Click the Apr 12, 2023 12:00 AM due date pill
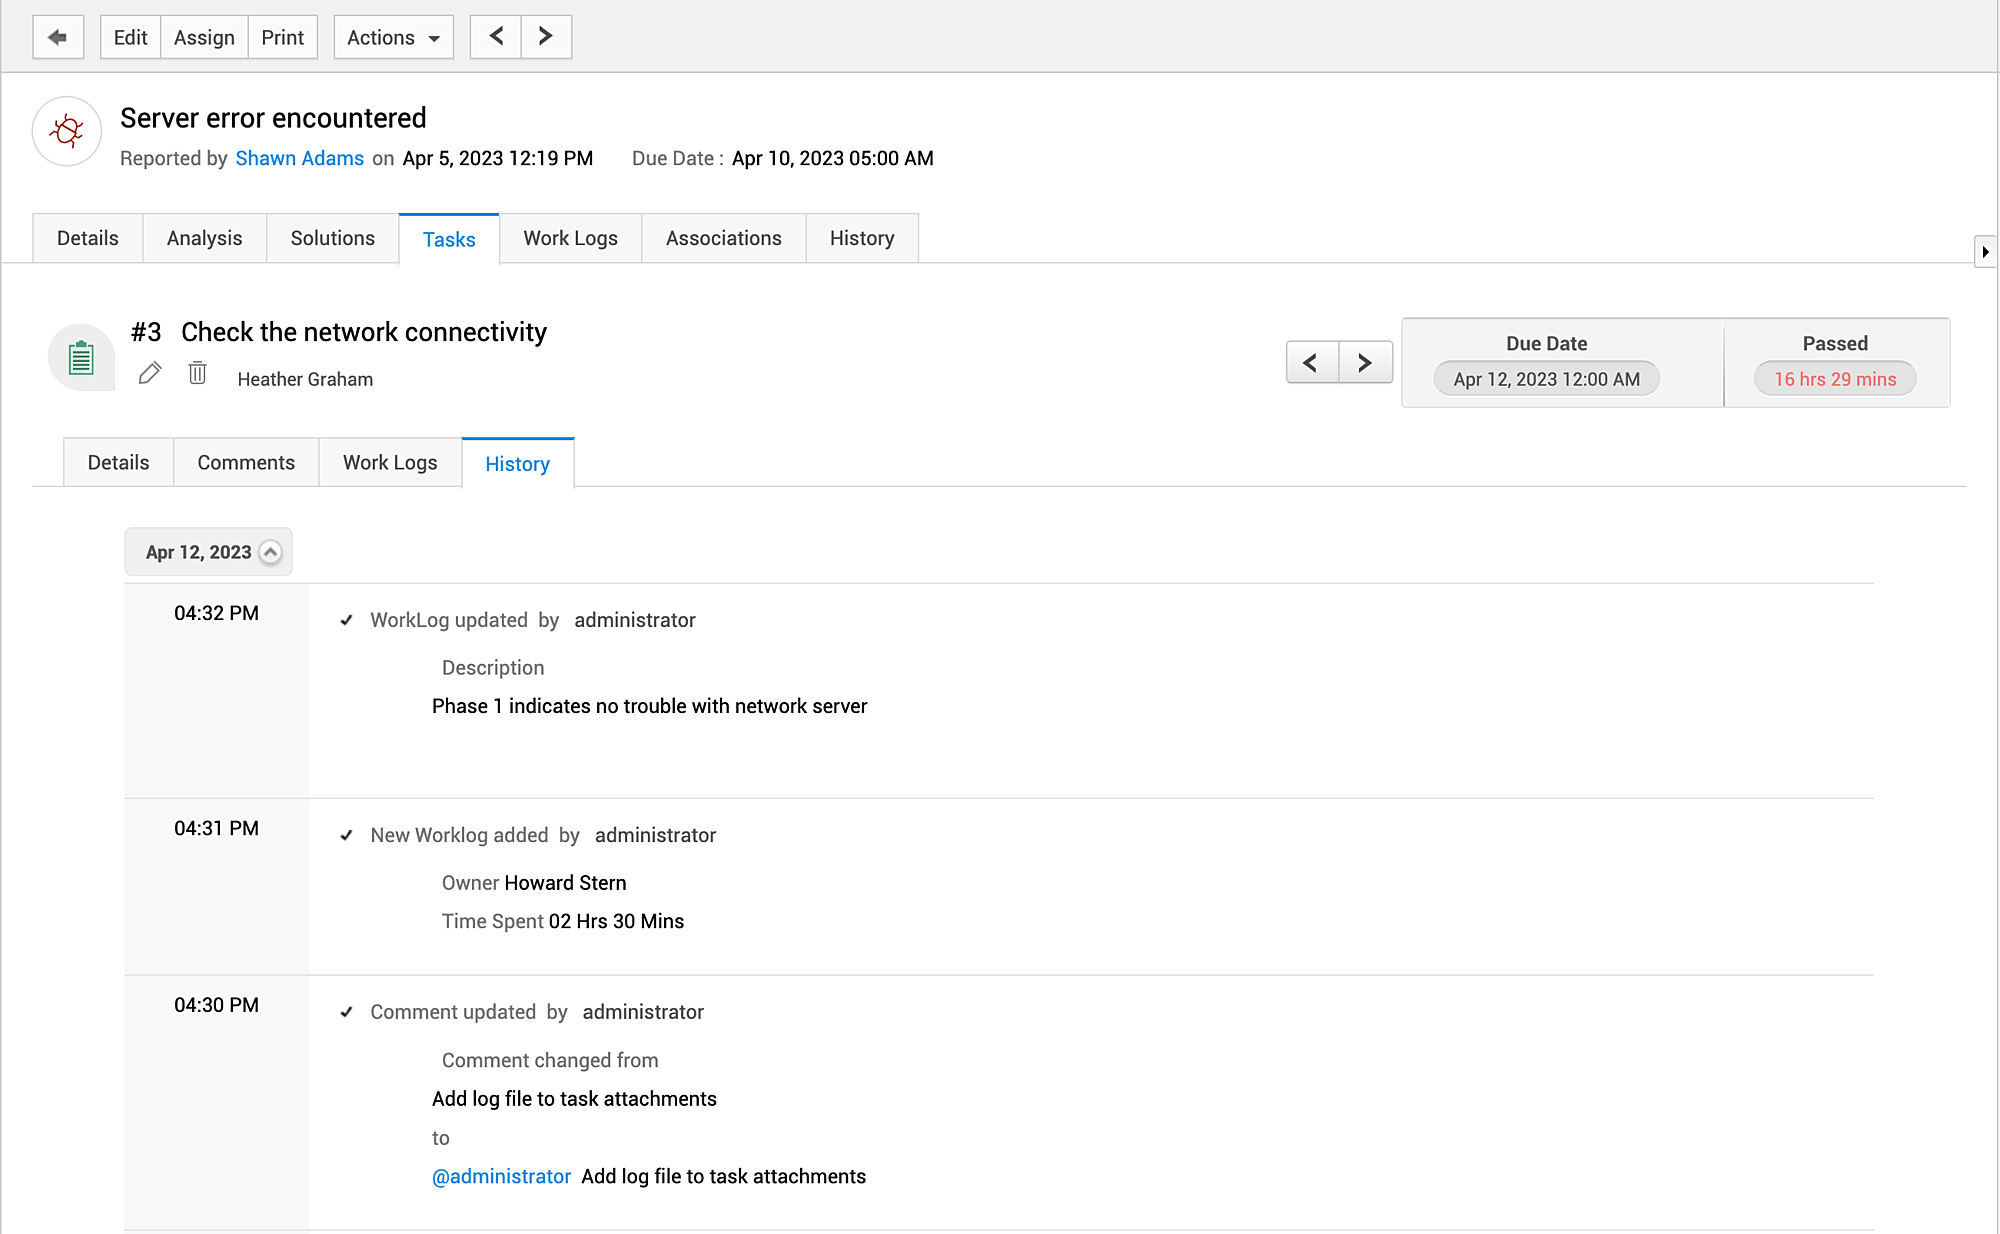Image resolution: width=2000 pixels, height=1234 pixels. click(x=1547, y=379)
